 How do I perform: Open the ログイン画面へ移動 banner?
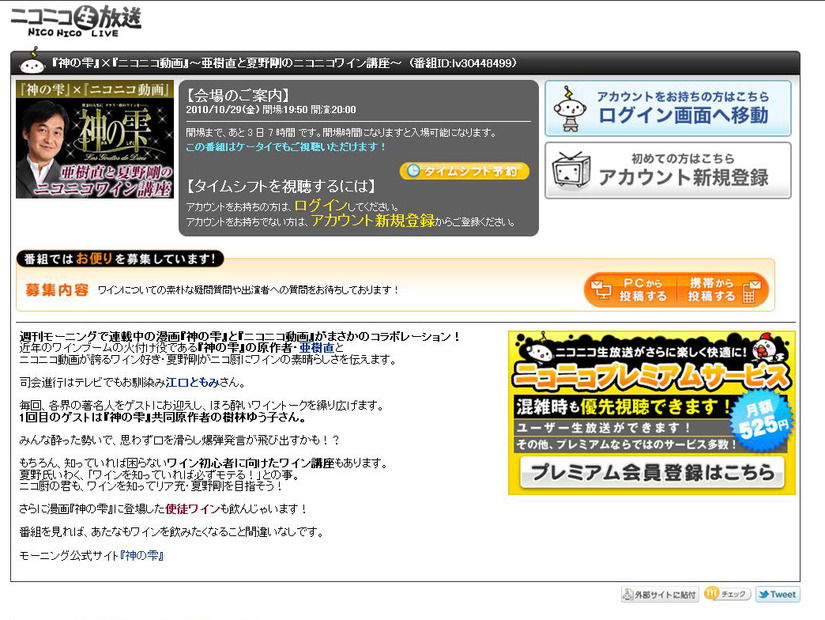coord(668,108)
